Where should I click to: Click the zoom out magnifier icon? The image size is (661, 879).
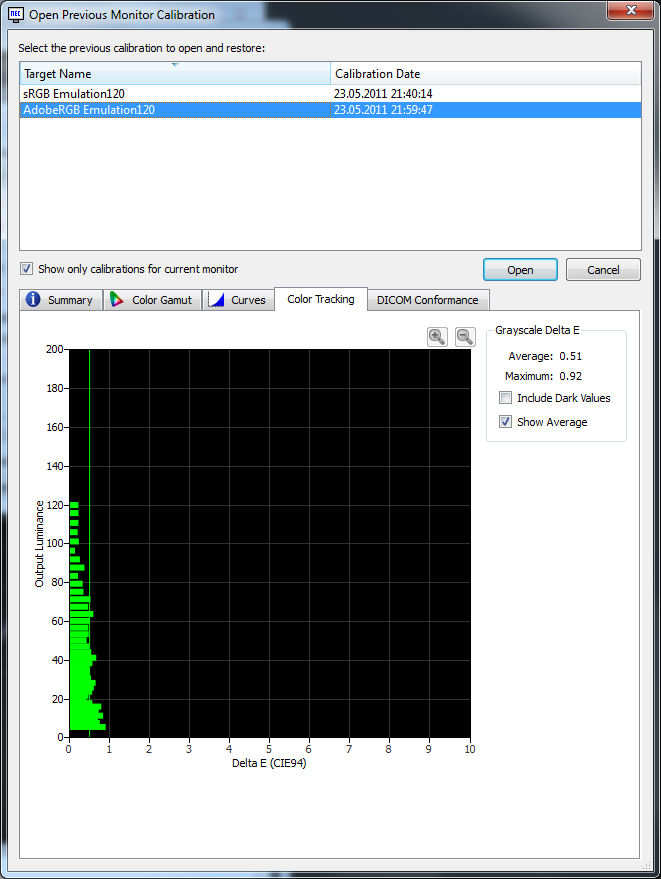point(465,337)
